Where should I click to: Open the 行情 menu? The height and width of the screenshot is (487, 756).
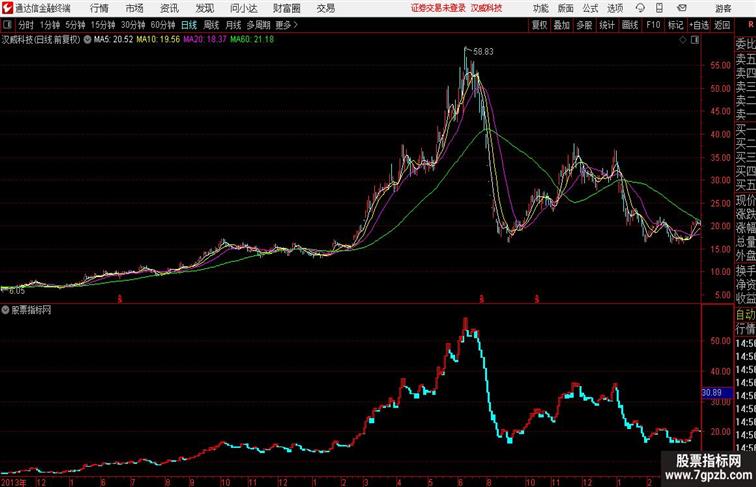(99, 8)
